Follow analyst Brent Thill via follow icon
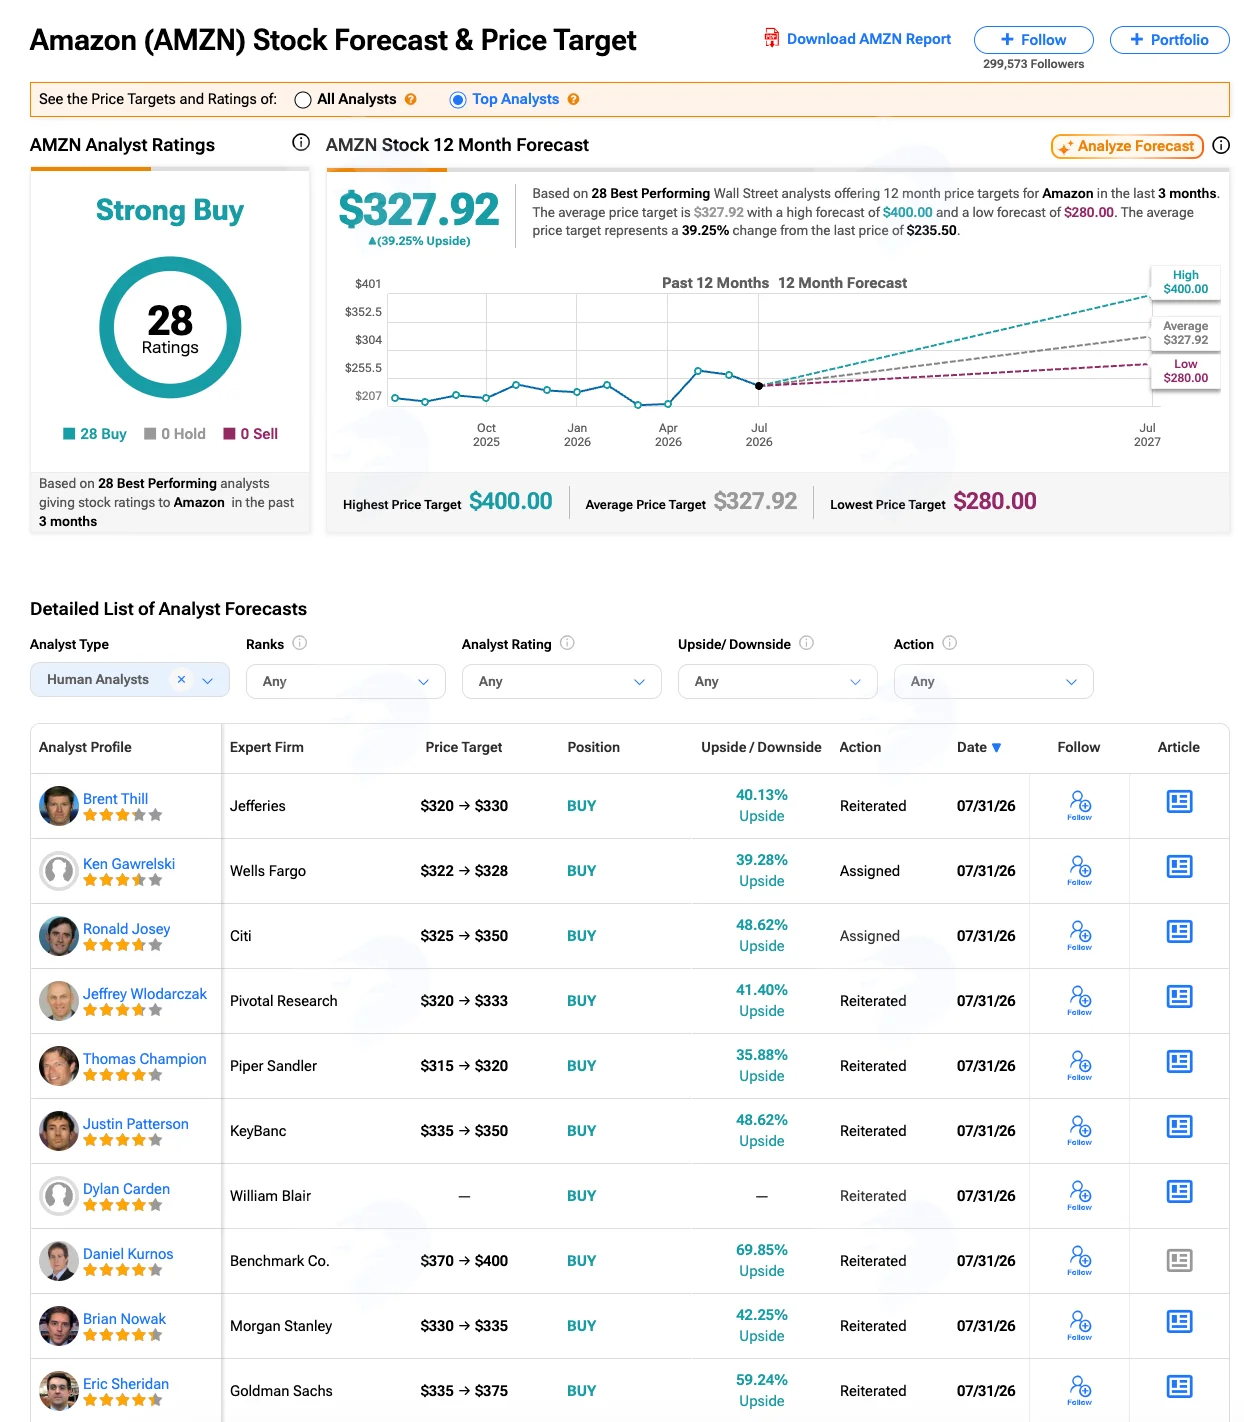This screenshot has width=1244, height=1422. [x=1079, y=805]
